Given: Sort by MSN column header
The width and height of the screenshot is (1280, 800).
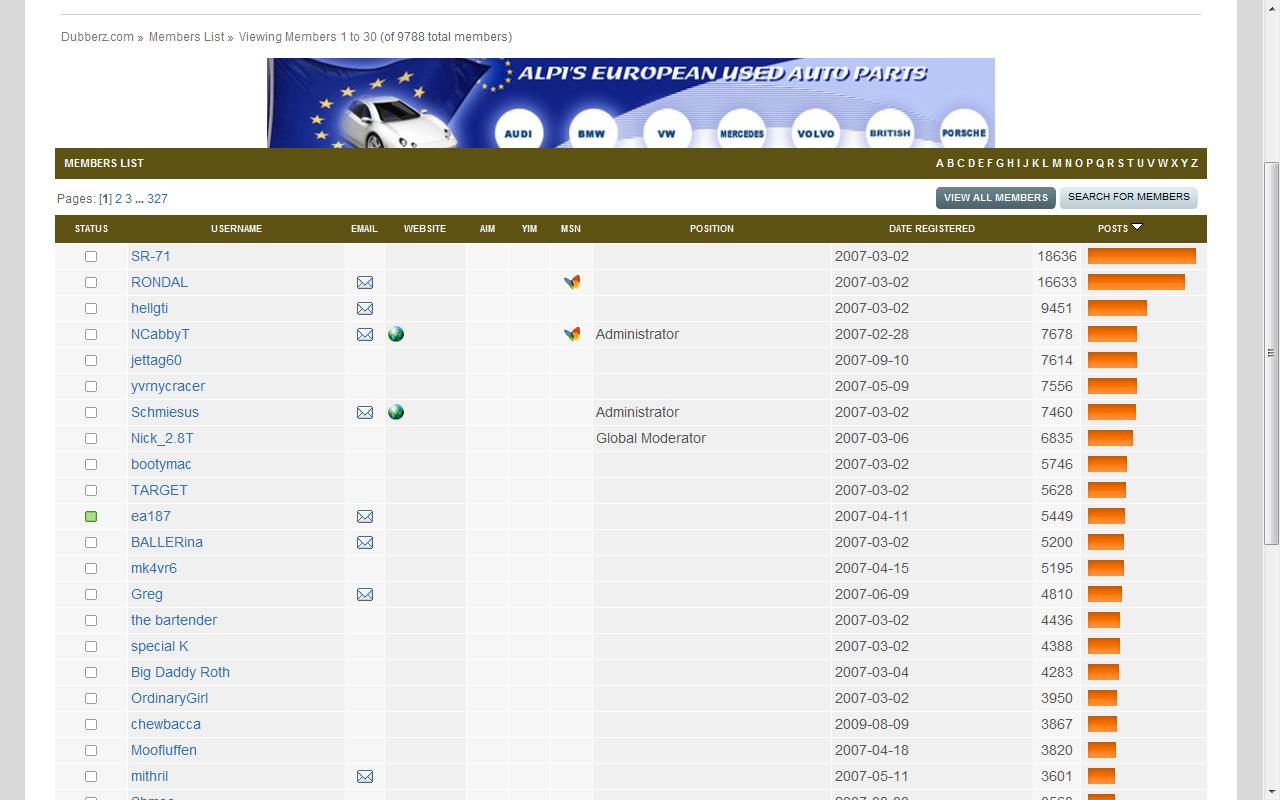Looking at the screenshot, I should point(571,229).
